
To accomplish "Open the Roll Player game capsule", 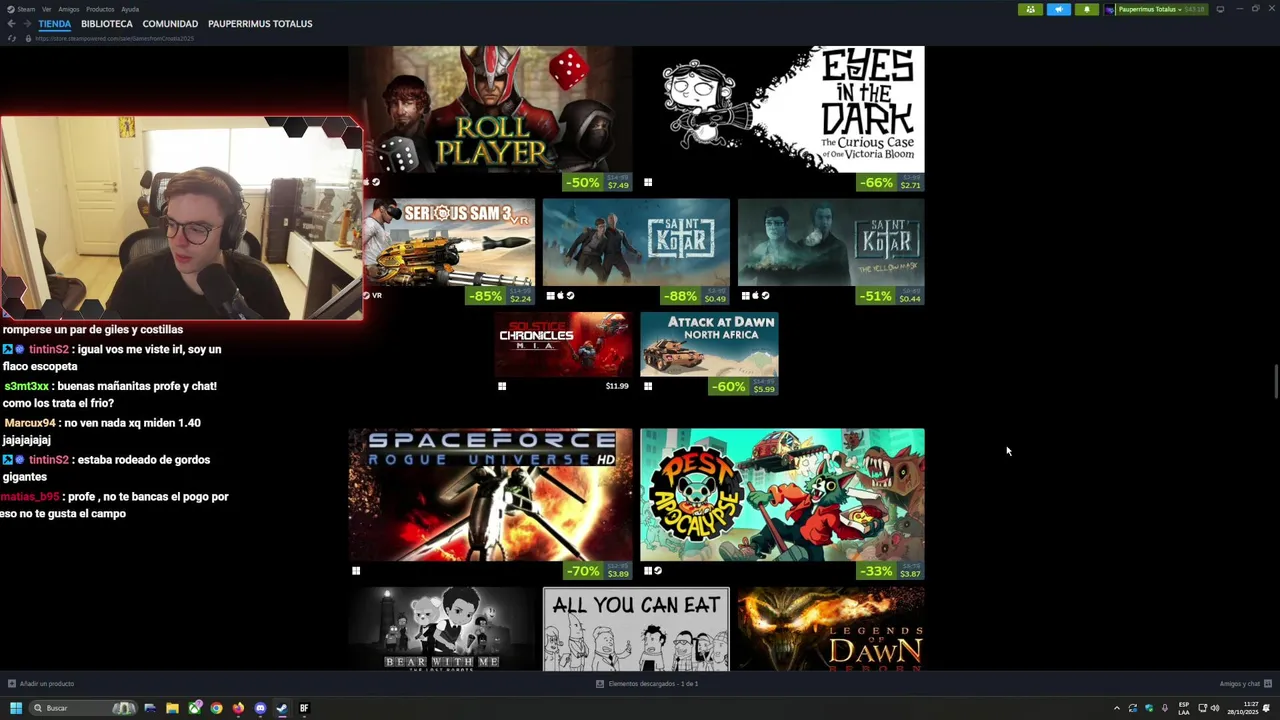I will [490, 109].
